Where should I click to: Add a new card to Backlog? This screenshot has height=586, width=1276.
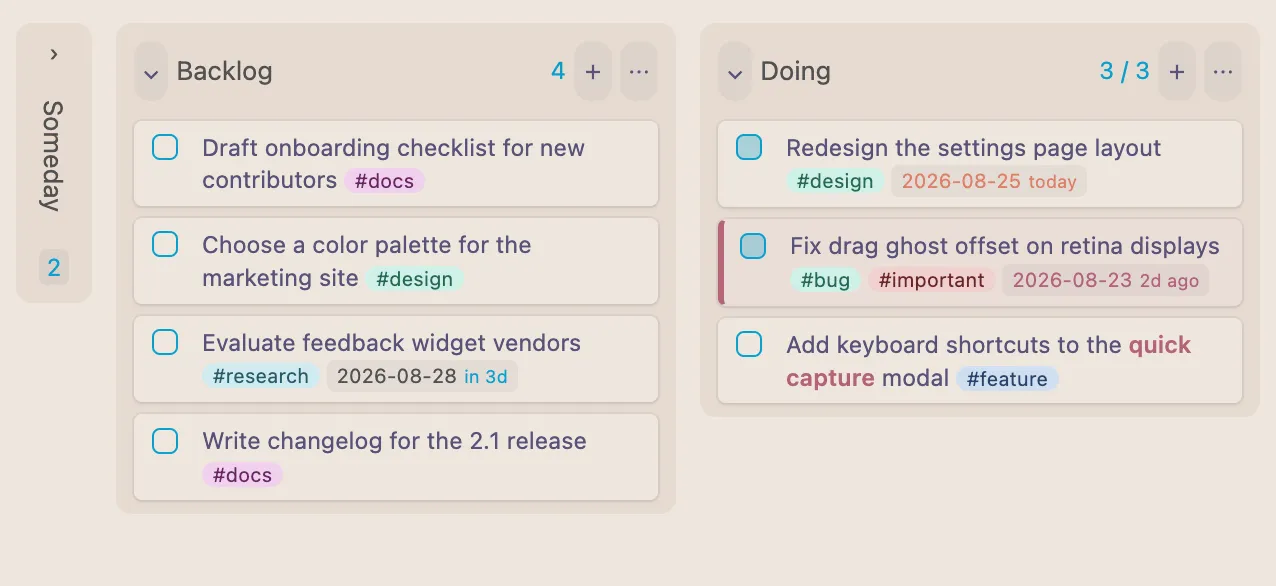tap(593, 71)
